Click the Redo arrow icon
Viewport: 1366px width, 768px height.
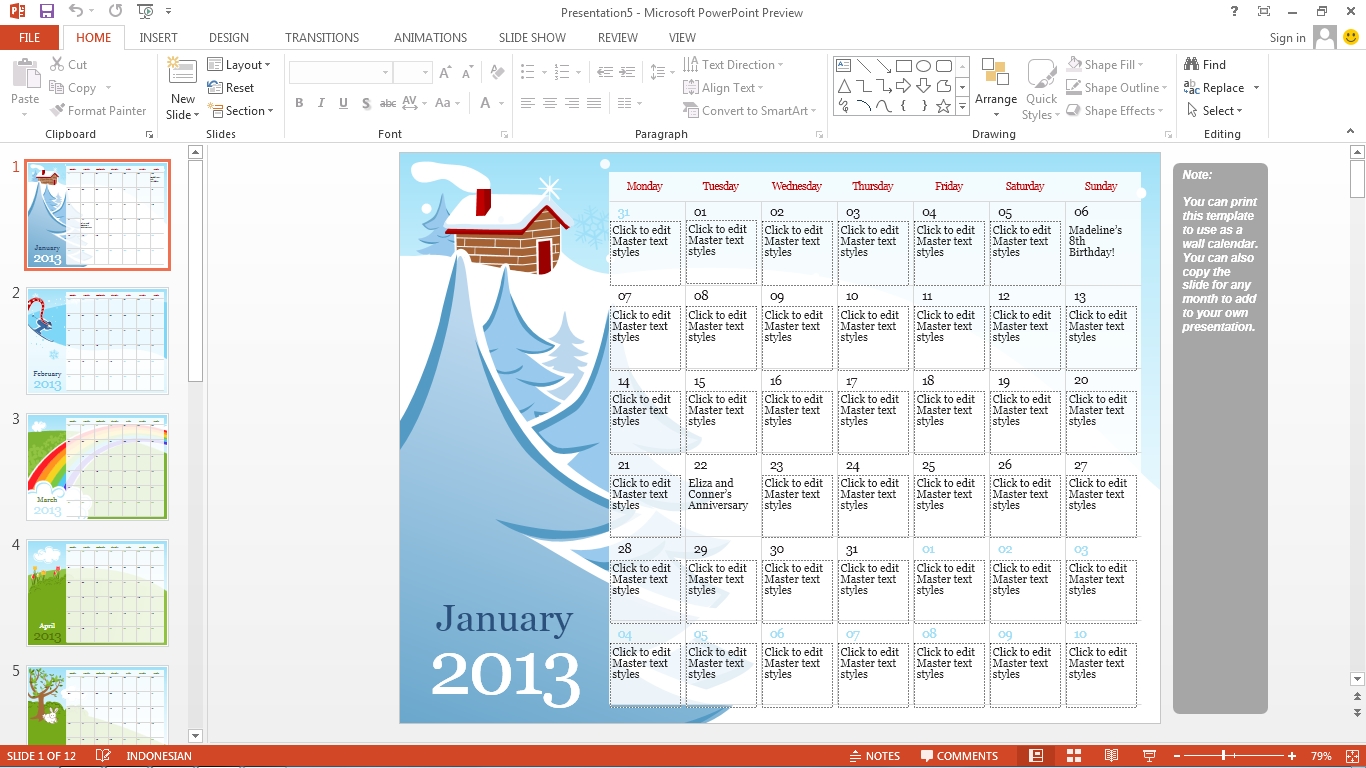(115, 12)
